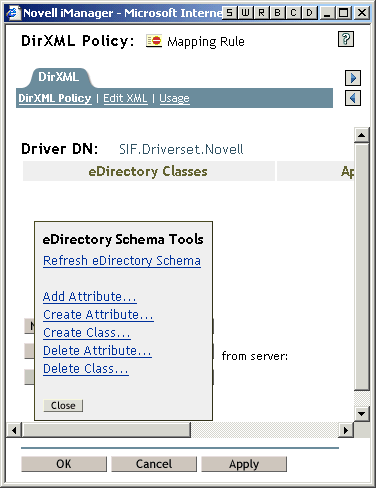Click the B button in title bar
376x488 pixels.
pos(277,13)
